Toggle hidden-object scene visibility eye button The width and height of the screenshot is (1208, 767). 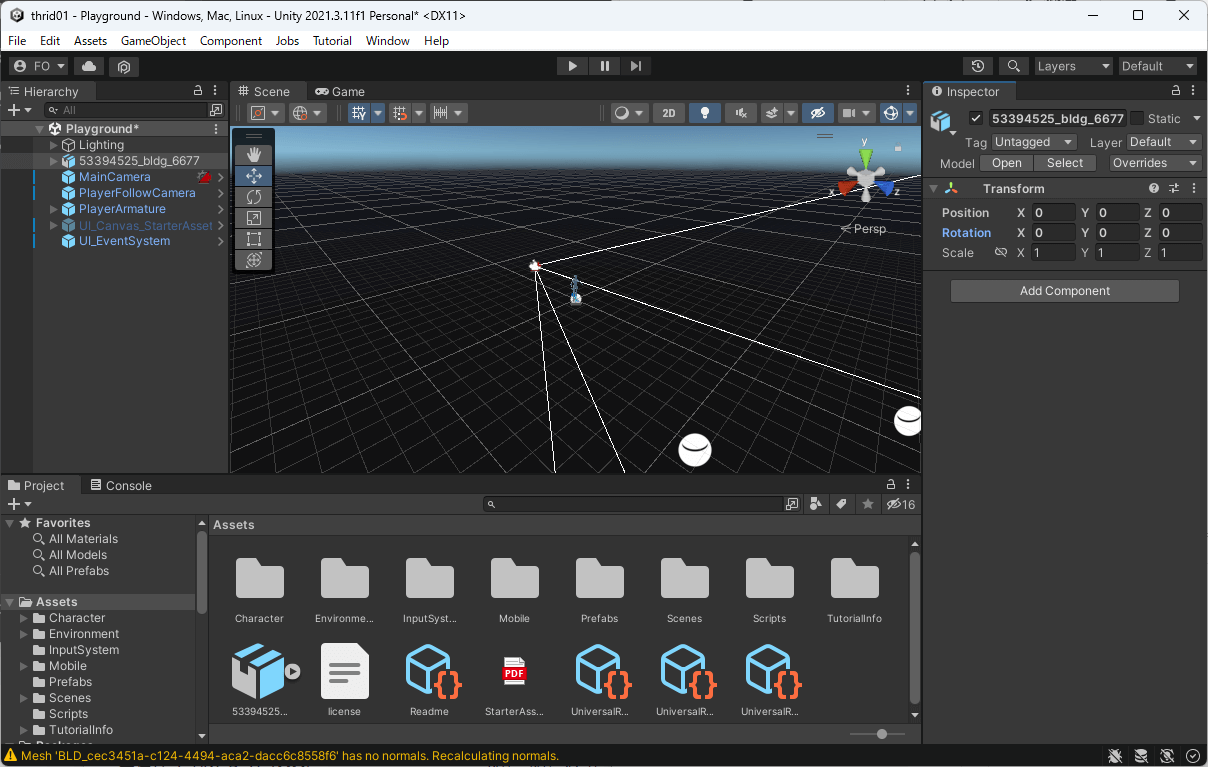pyautogui.click(x=817, y=113)
